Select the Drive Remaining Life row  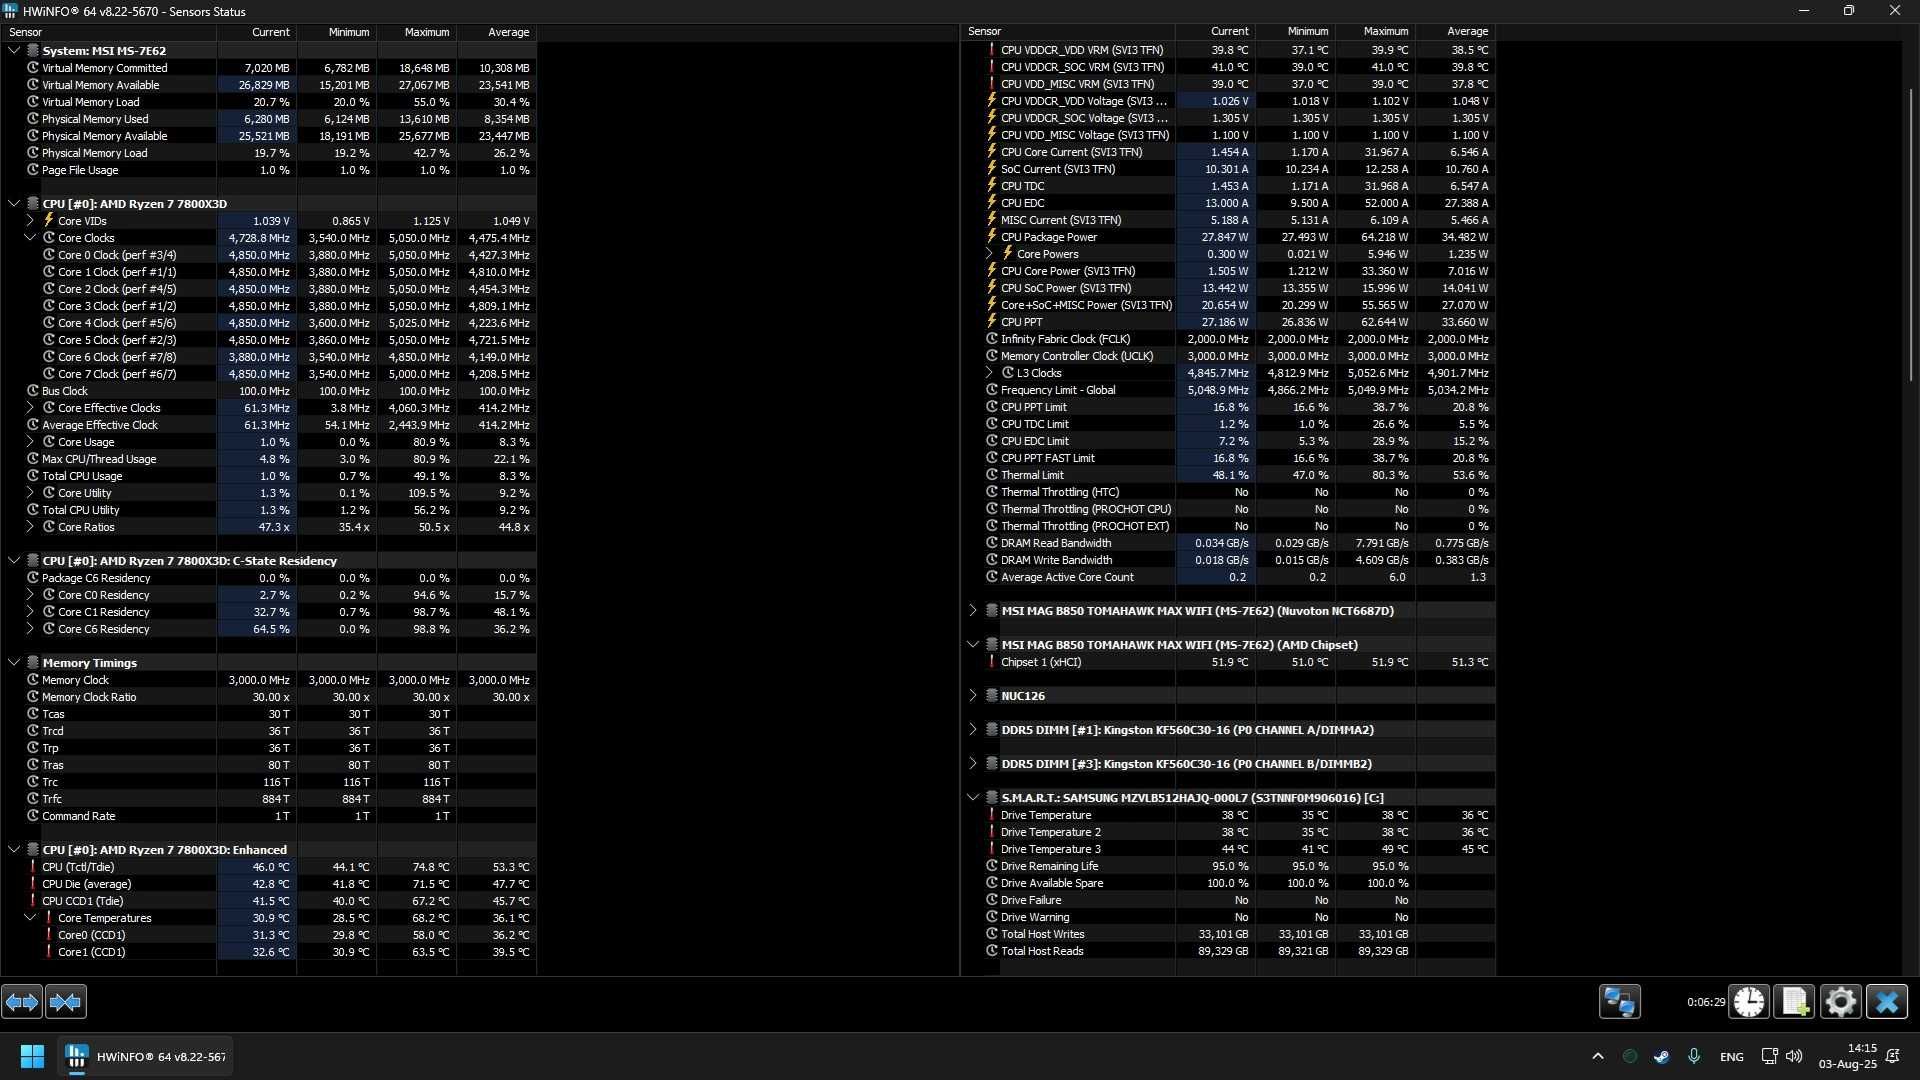1229,866
